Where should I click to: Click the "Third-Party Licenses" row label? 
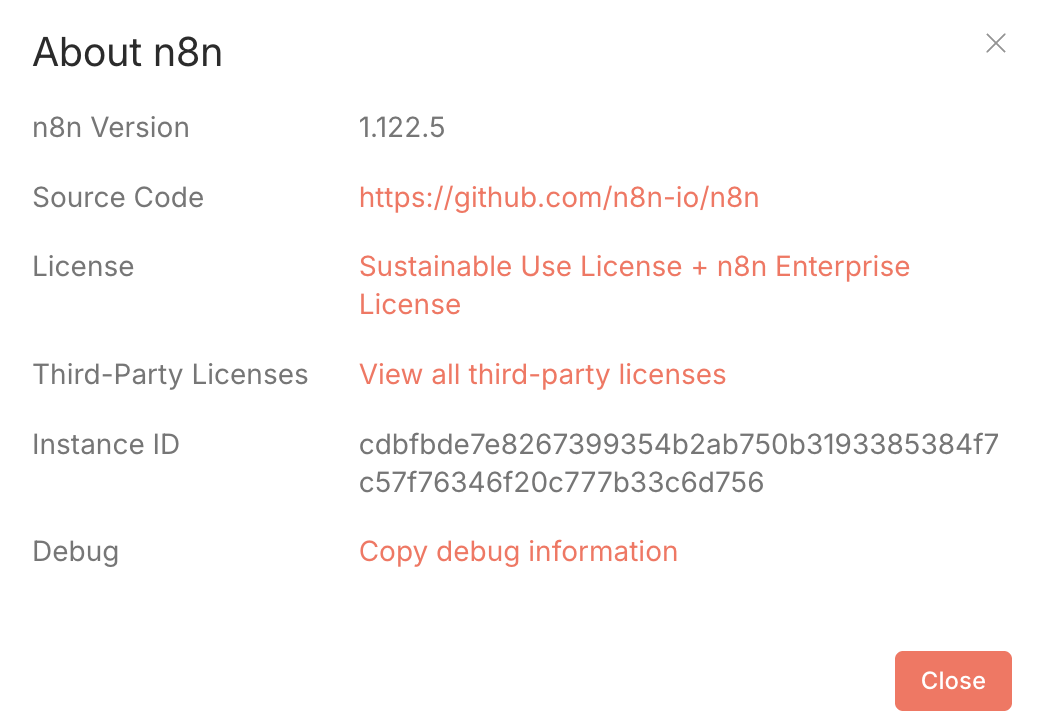pos(170,375)
